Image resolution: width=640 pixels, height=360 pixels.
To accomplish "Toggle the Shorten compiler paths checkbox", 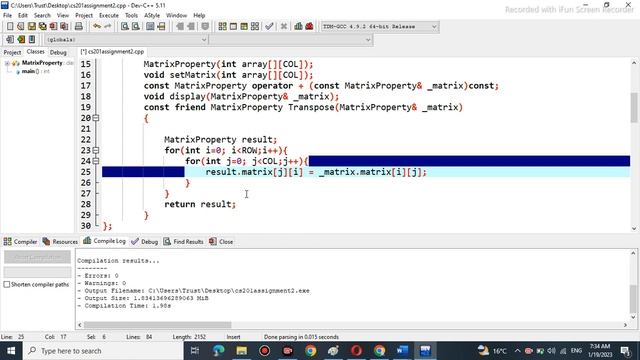I will (x=7, y=284).
